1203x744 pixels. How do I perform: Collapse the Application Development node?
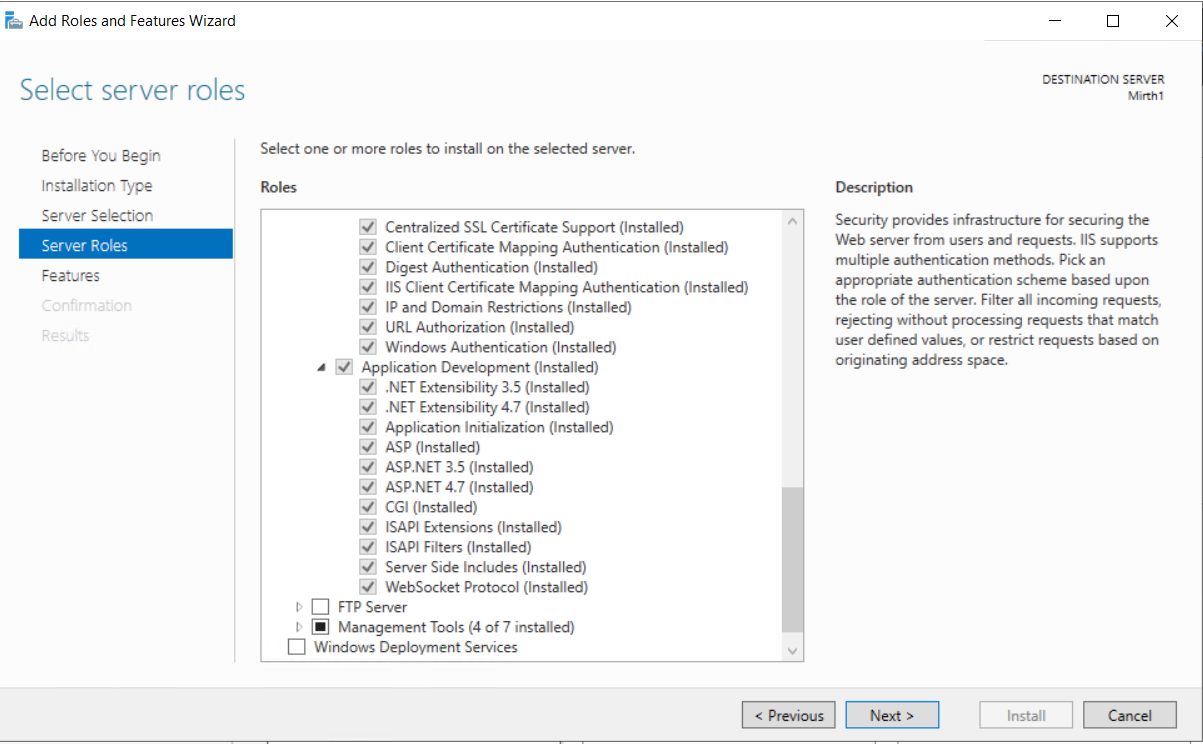(321, 368)
